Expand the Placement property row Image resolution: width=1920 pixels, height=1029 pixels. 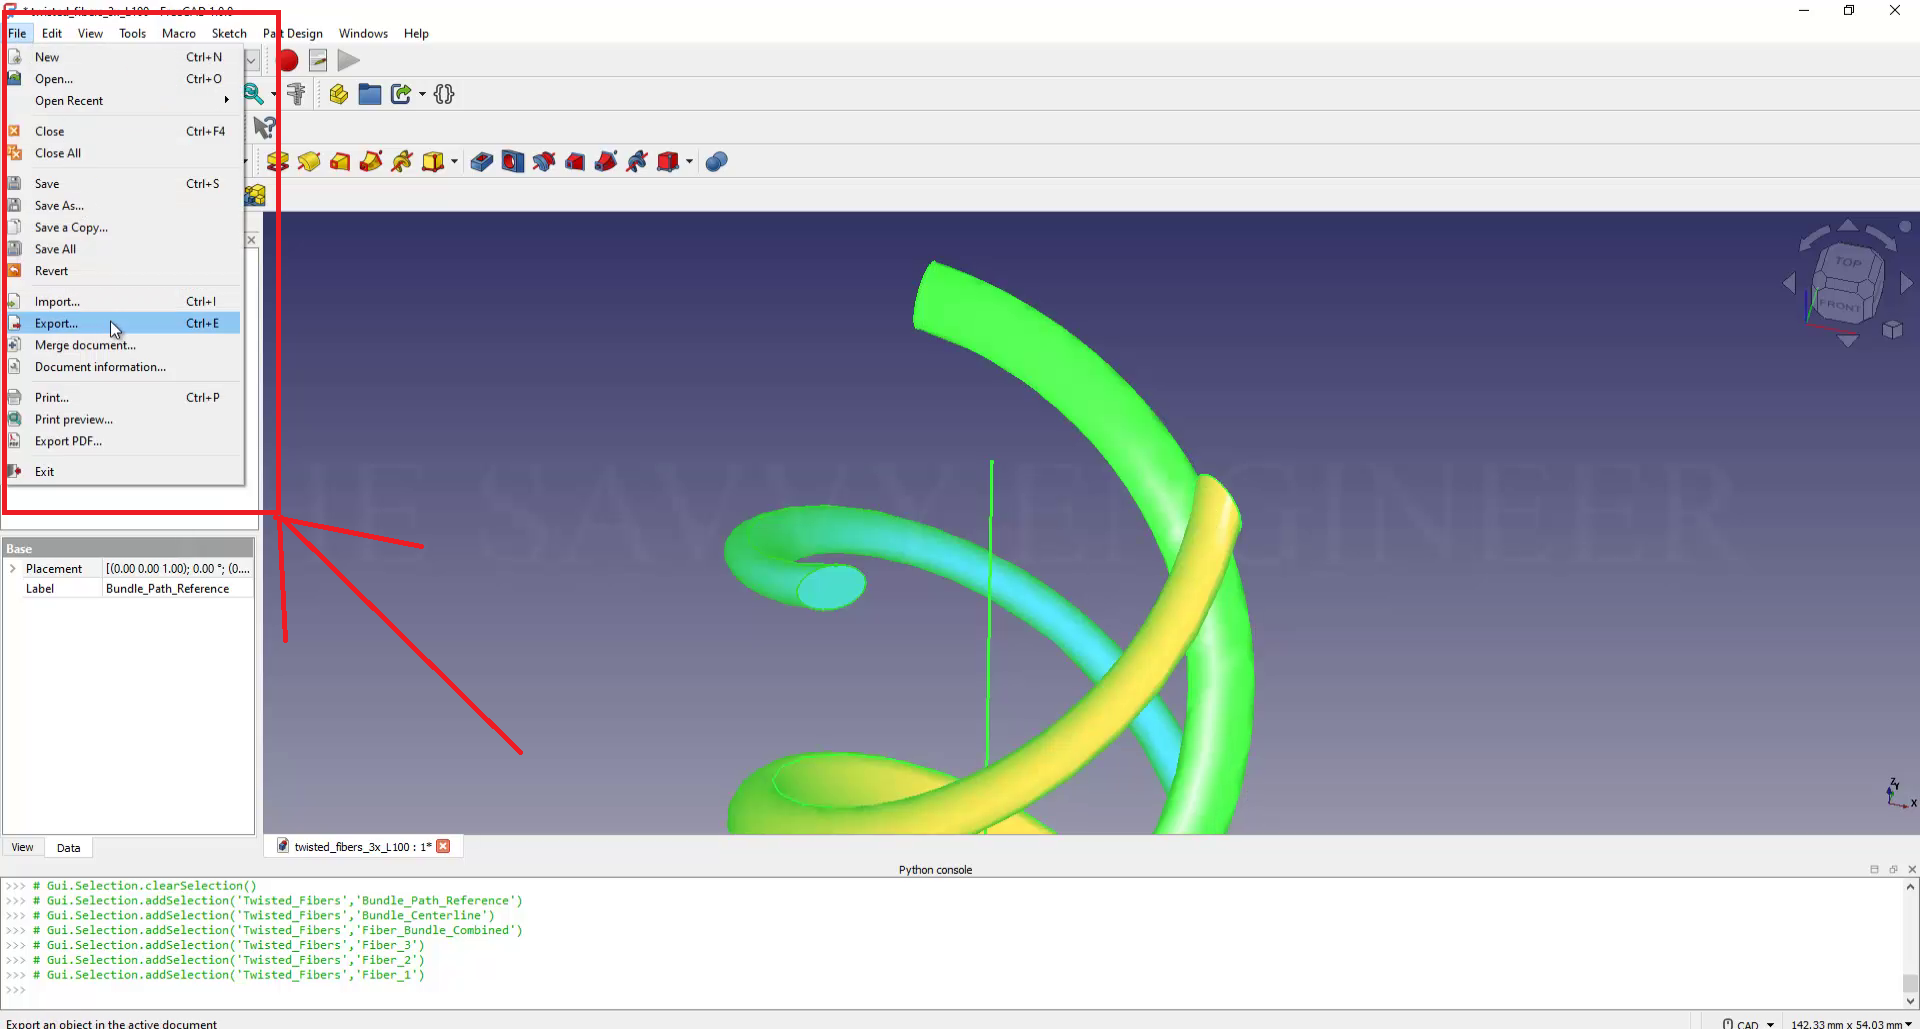pos(13,569)
